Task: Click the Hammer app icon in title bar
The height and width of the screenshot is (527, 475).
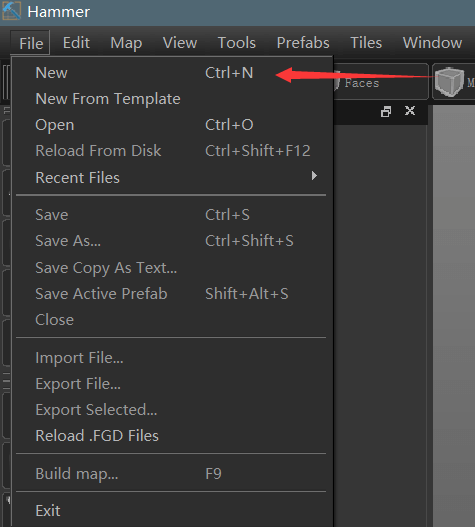Action: [11, 11]
